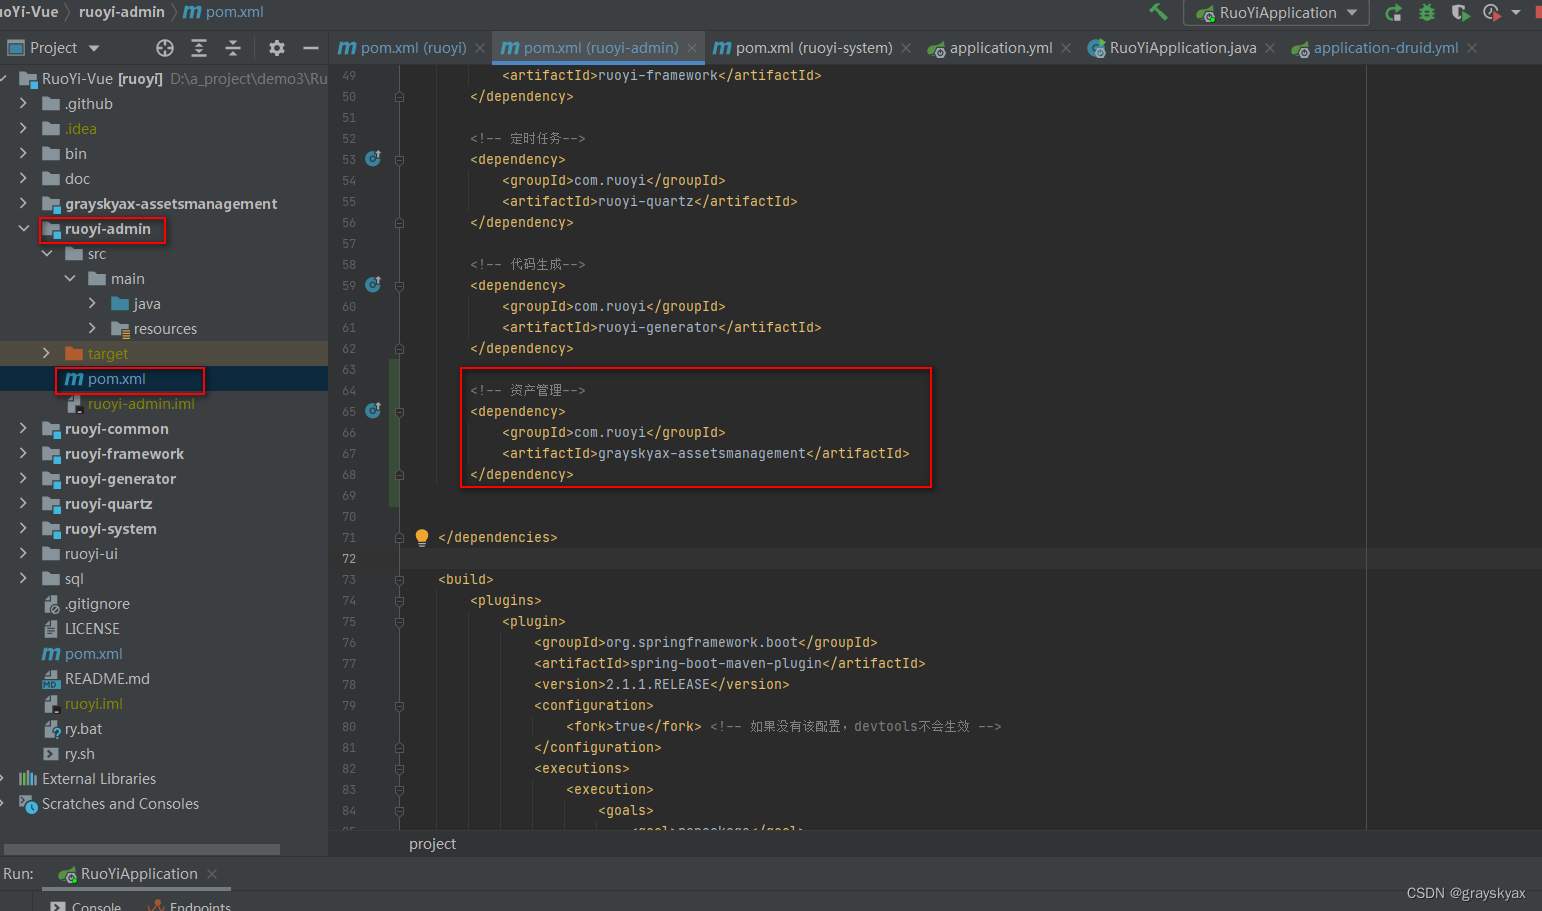1542x911 pixels.
Task: Click the Expand All icon in Project panel
Action: pos(199,48)
